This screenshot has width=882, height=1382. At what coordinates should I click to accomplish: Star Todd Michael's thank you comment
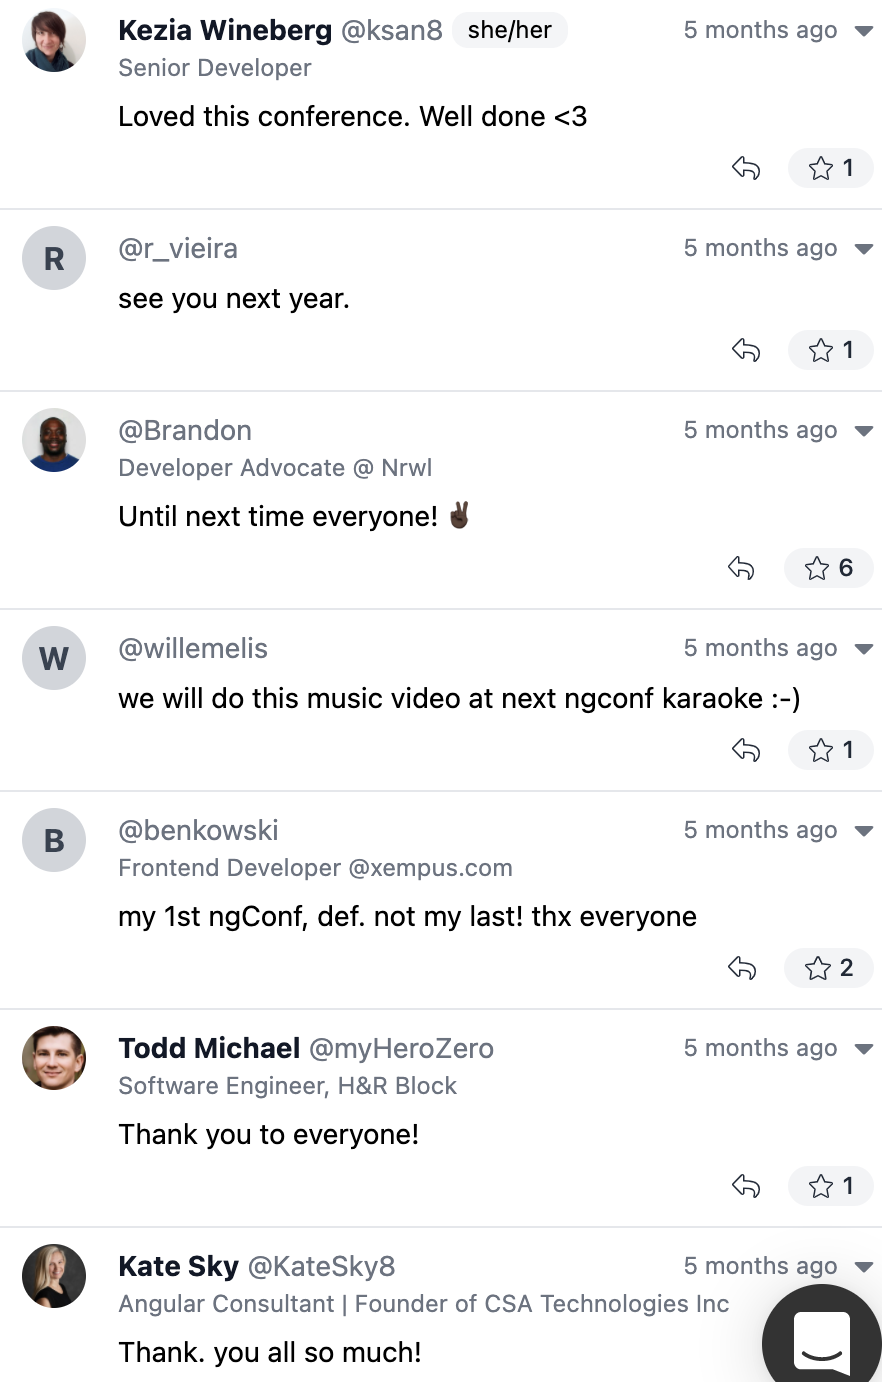pyautogui.click(x=831, y=1186)
